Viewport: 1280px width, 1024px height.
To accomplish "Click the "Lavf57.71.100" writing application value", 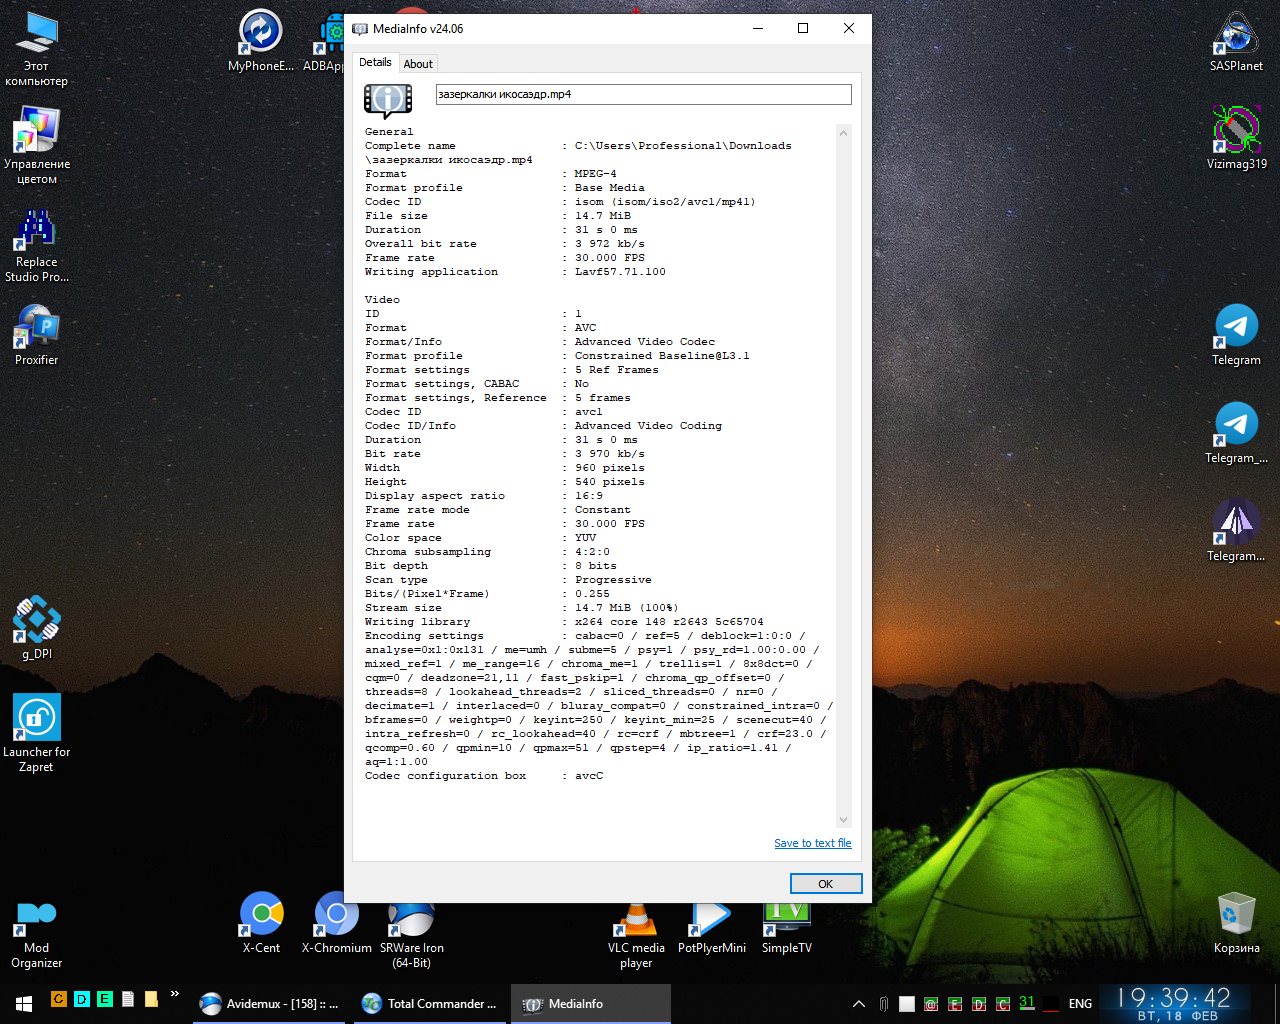I will click(620, 272).
